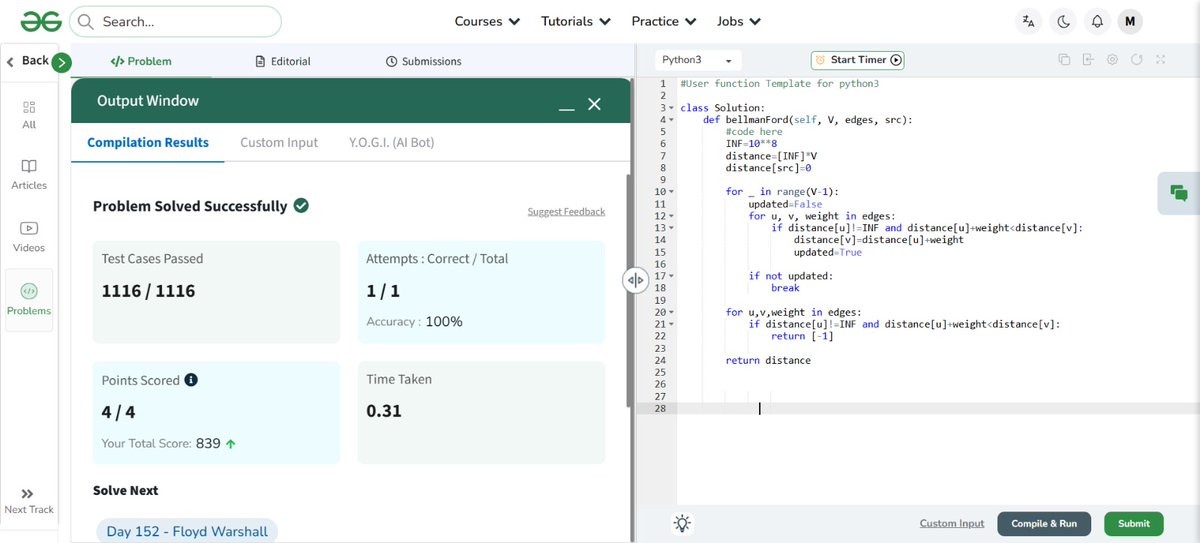This screenshot has height=543, width=1200.
Task: Start the timer
Action: (858, 60)
